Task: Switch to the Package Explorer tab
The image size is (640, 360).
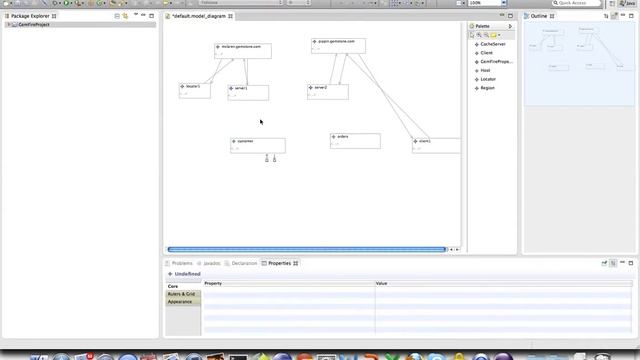Action: point(30,16)
